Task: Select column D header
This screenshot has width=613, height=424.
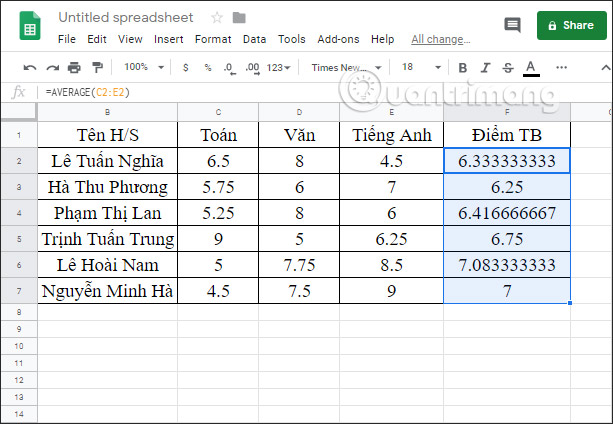Action: click(299, 112)
